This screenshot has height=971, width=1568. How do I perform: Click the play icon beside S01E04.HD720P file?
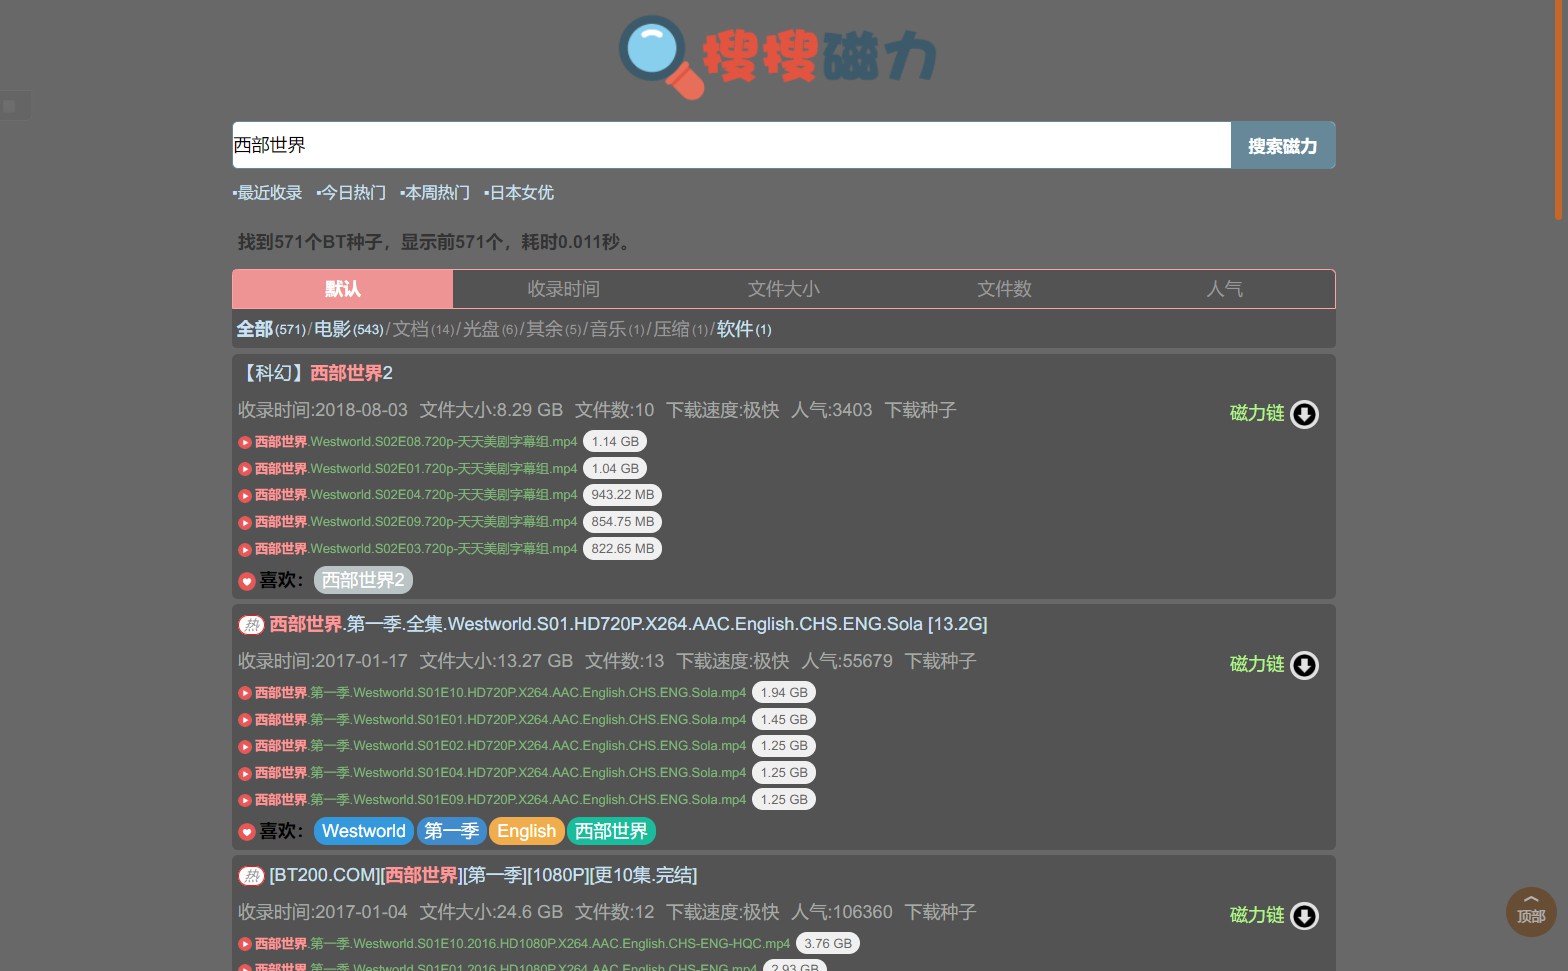(245, 774)
